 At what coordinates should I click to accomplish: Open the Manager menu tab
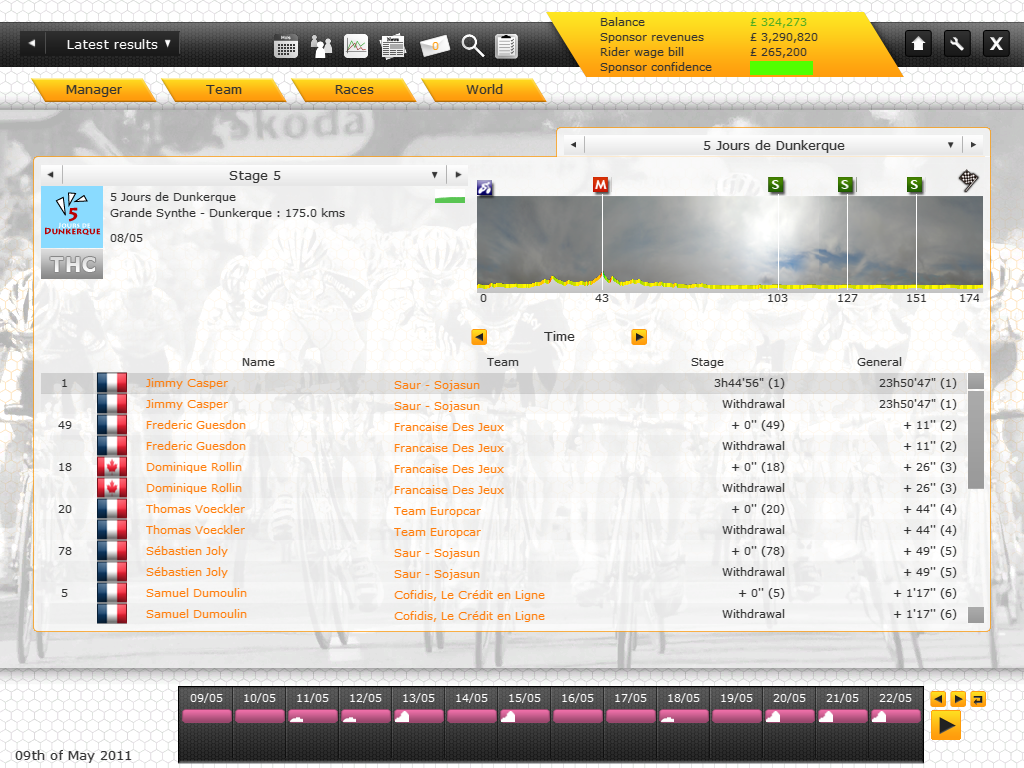click(93, 90)
